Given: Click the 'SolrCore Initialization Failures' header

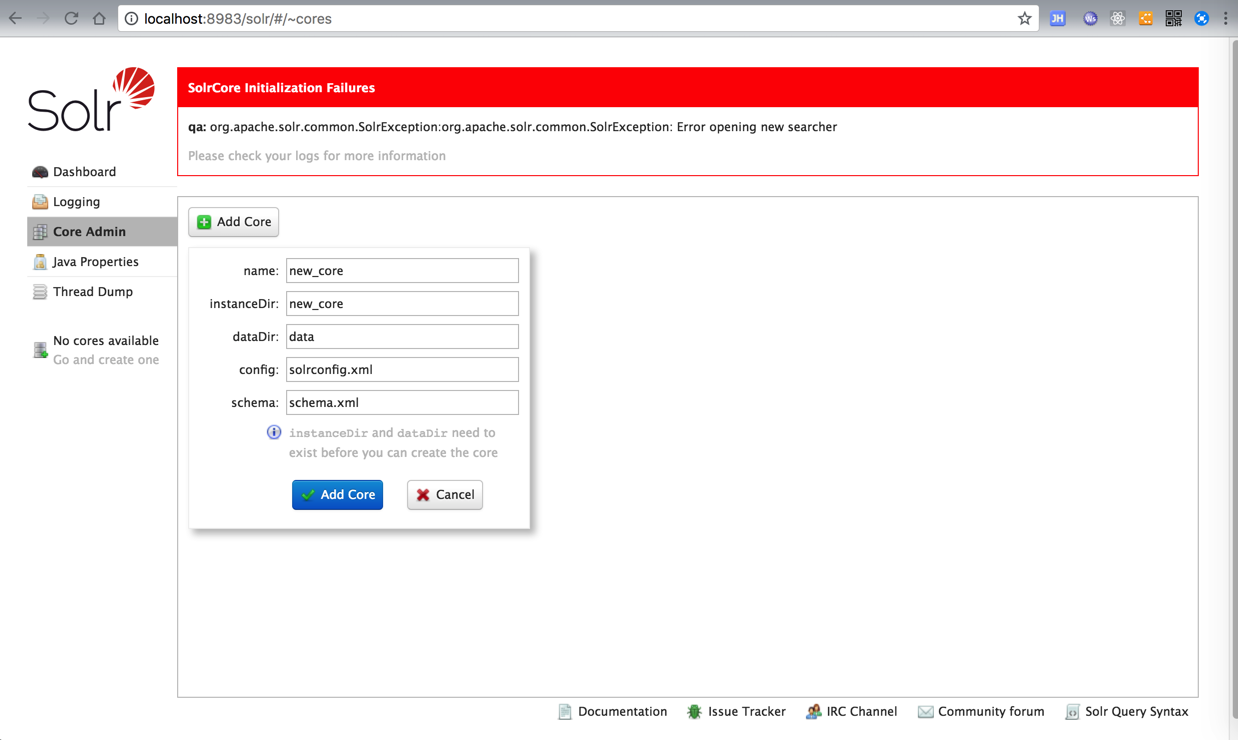Looking at the screenshot, I should point(281,88).
